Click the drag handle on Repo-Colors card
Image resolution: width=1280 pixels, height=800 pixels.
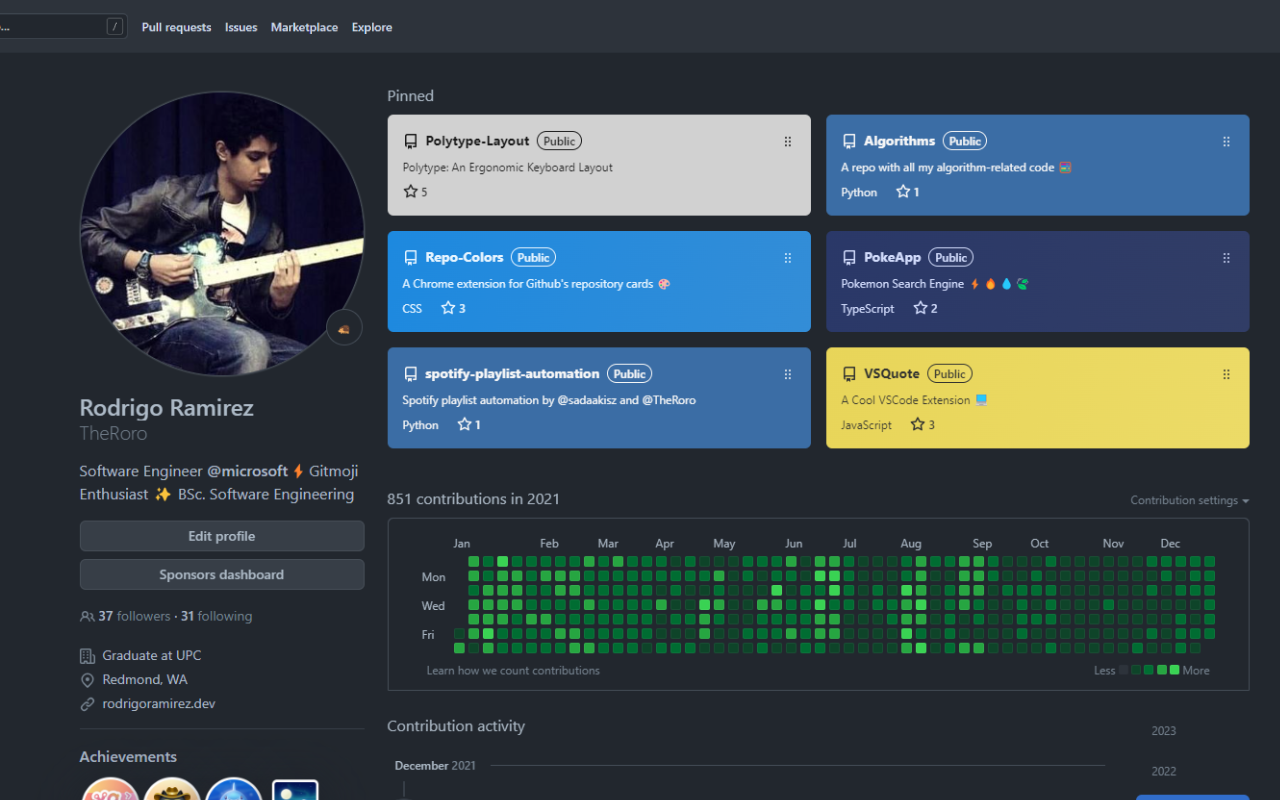click(x=788, y=258)
